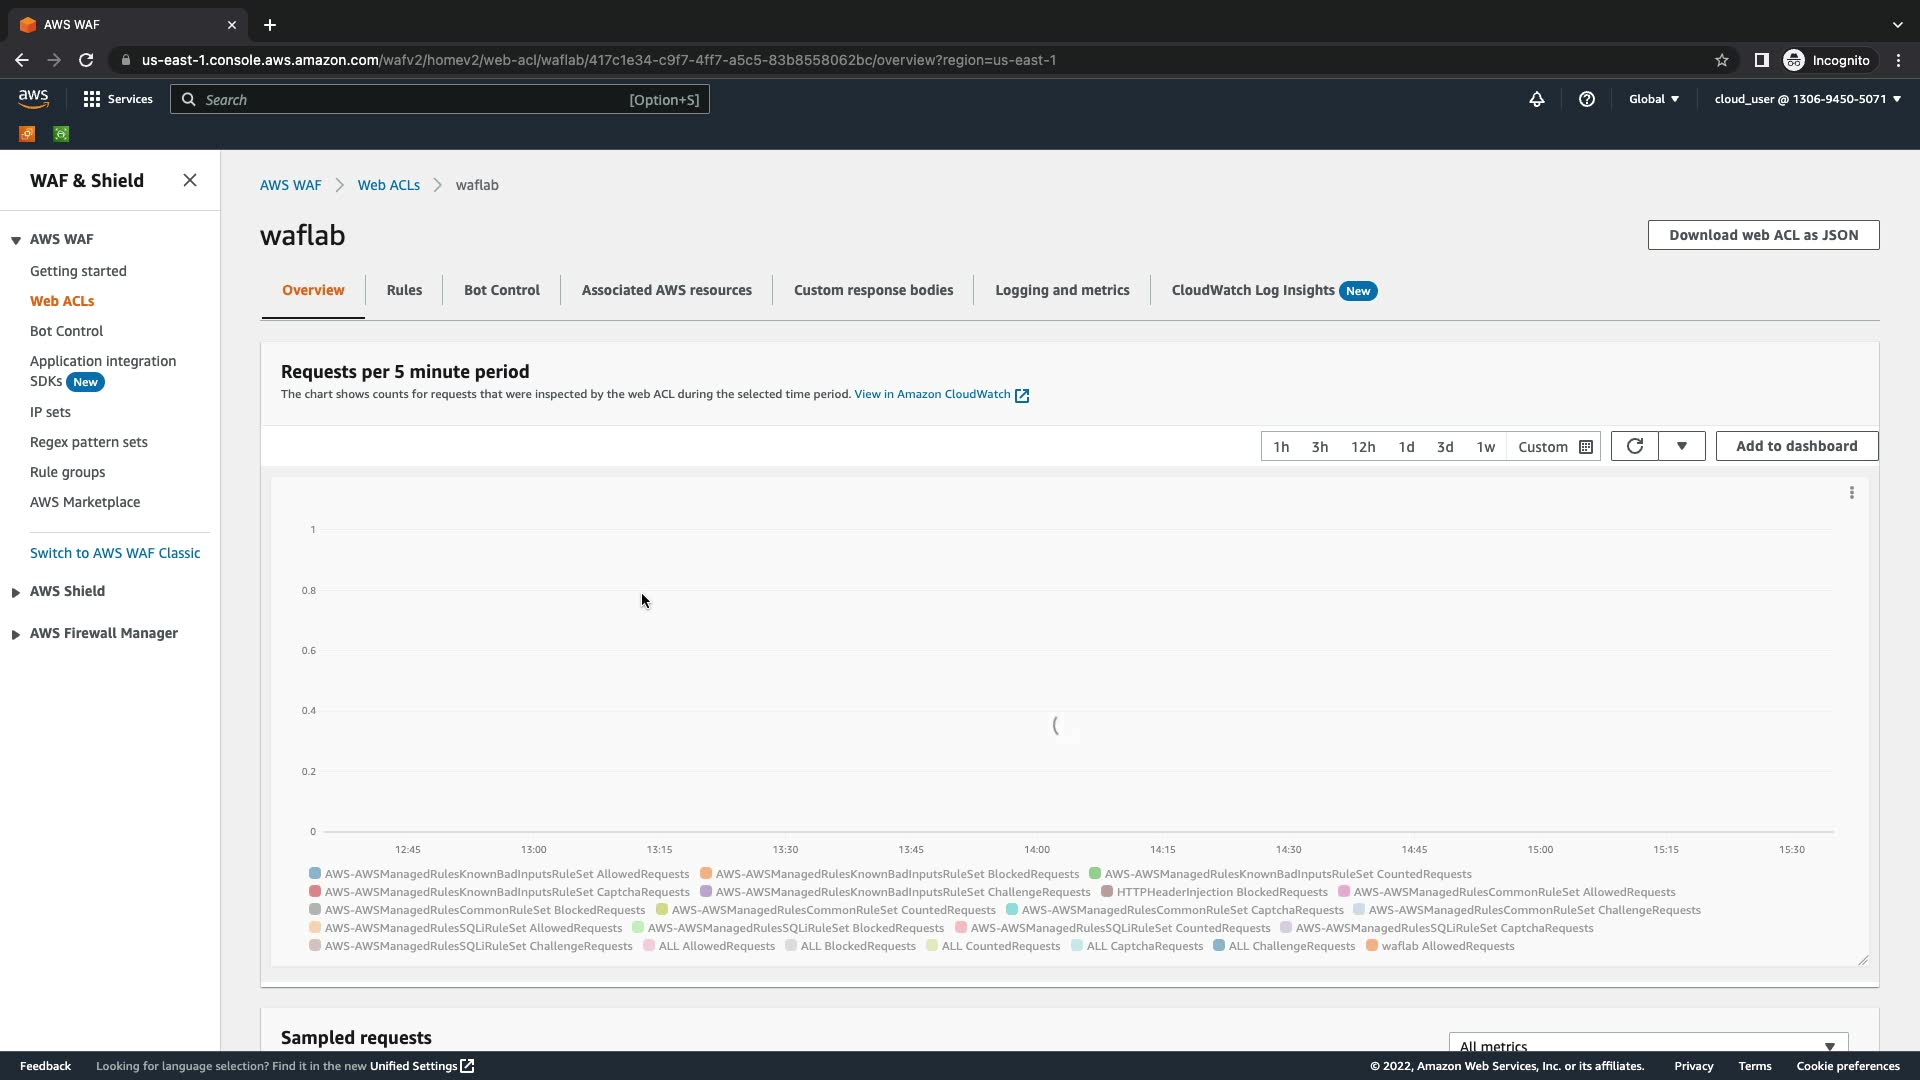
Task: Toggle the ALL BlockedRequests legend series
Action: pyautogui.click(x=857, y=946)
